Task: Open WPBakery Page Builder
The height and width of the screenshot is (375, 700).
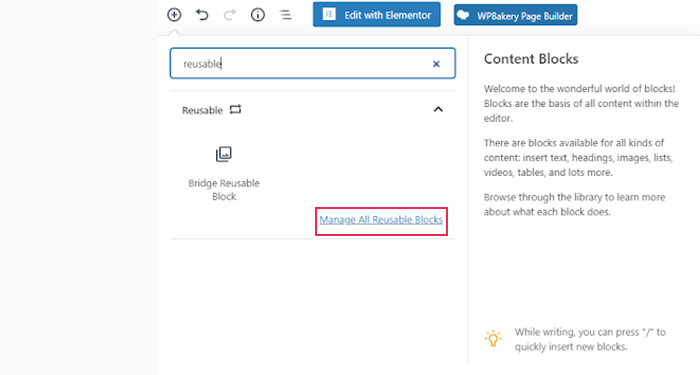Action: 515,15
